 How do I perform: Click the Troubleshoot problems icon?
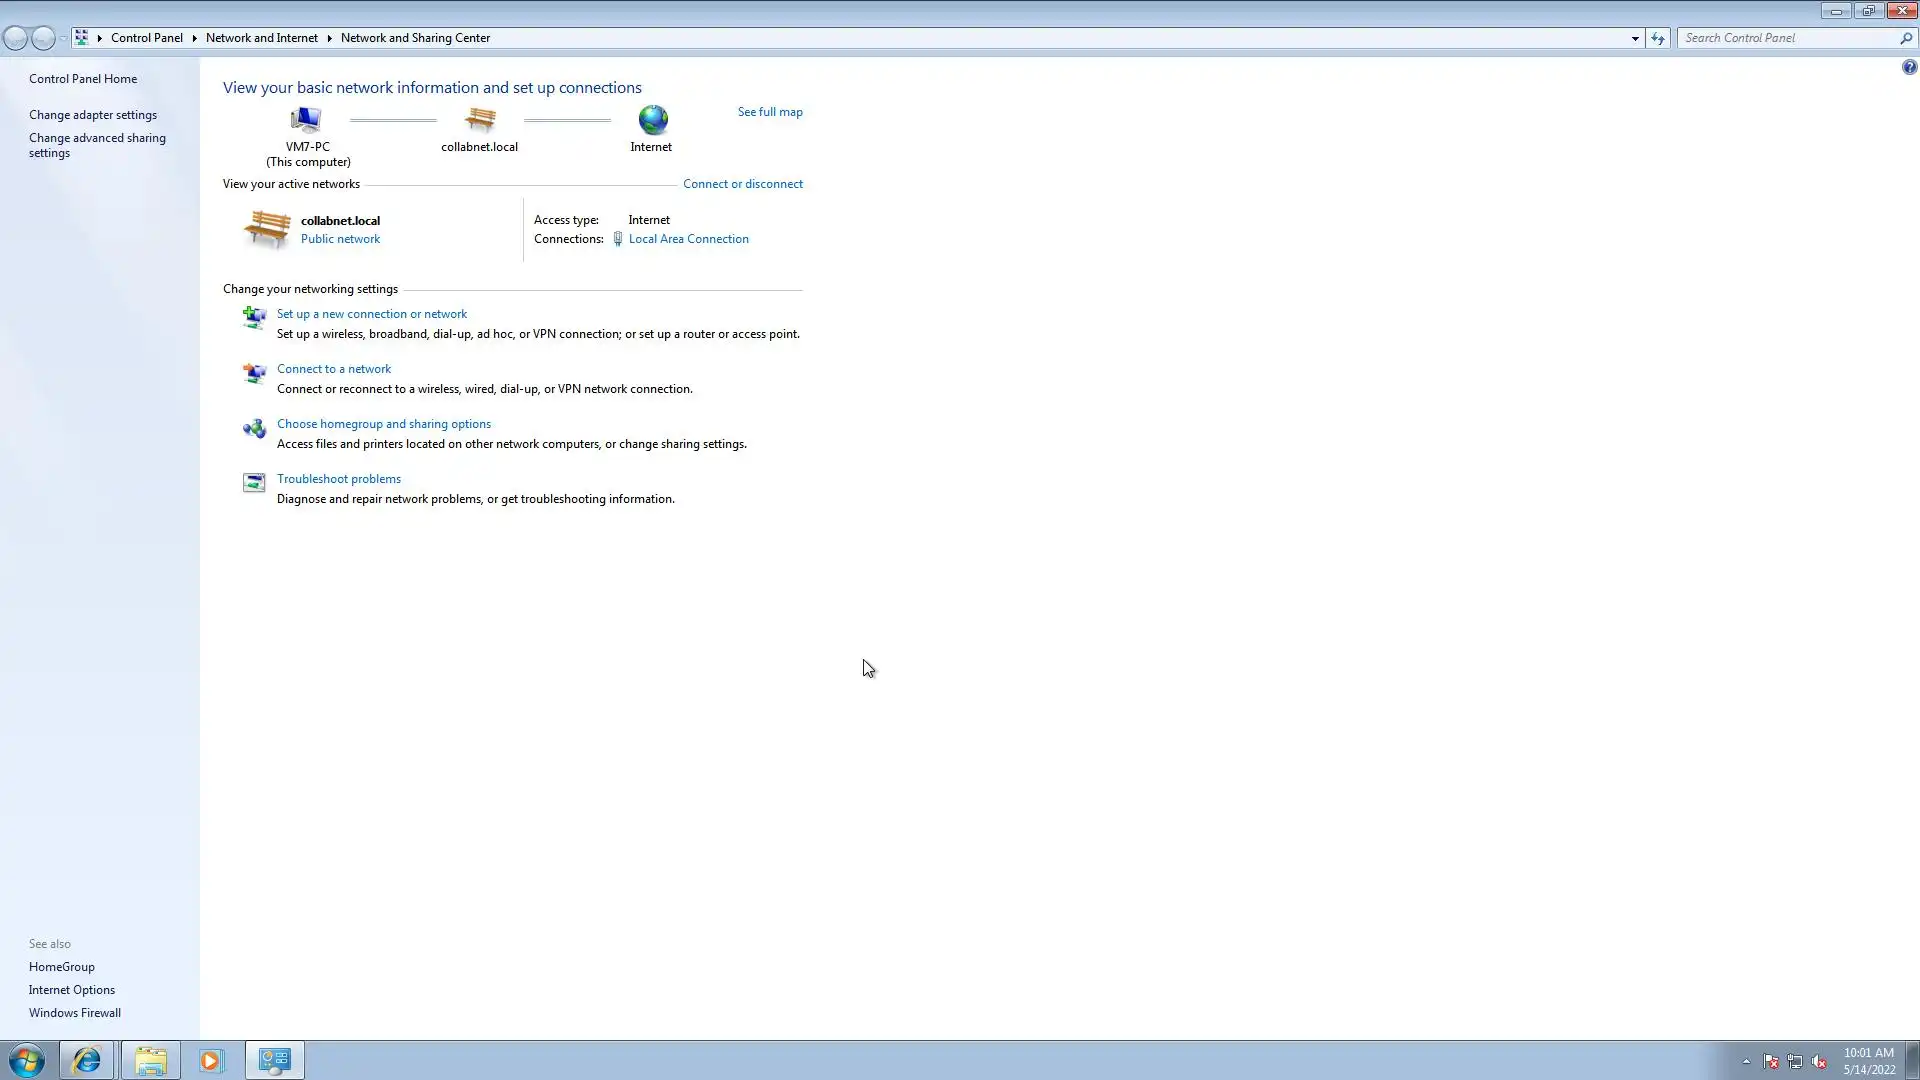point(254,483)
